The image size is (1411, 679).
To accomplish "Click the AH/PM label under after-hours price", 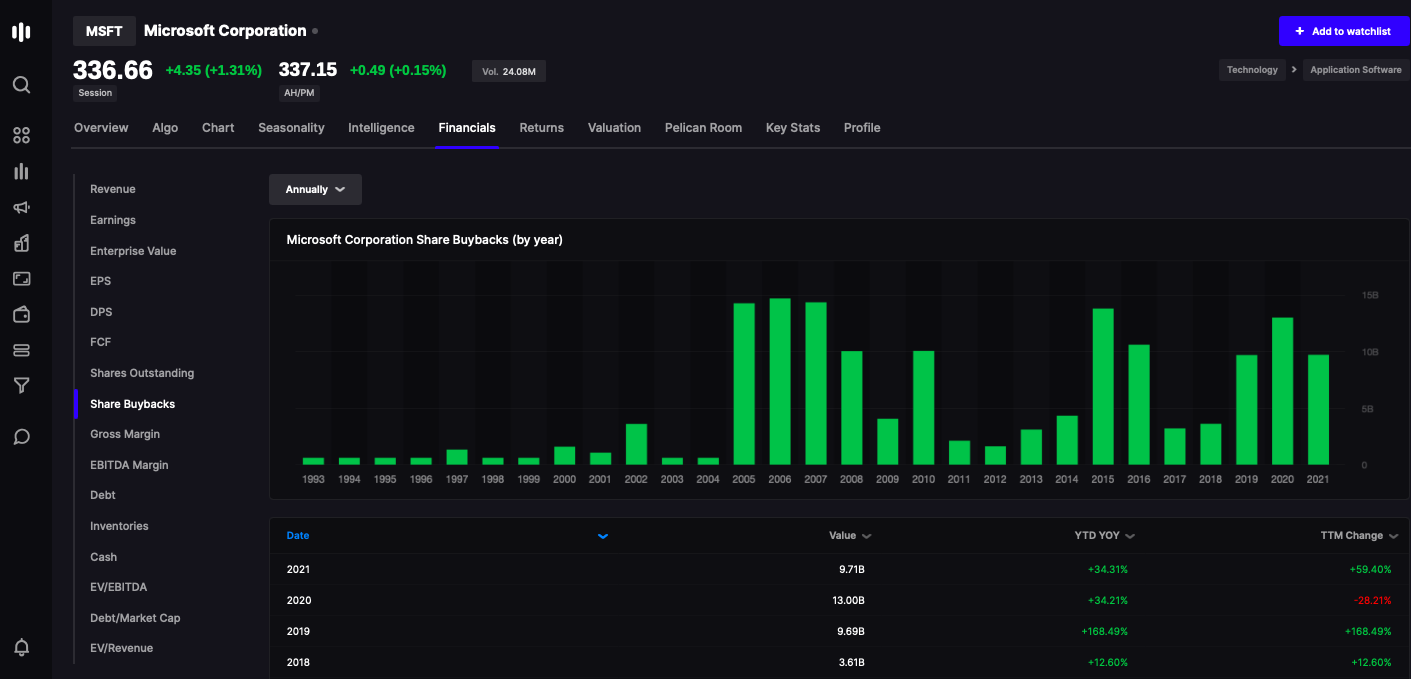I will point(298,93).
